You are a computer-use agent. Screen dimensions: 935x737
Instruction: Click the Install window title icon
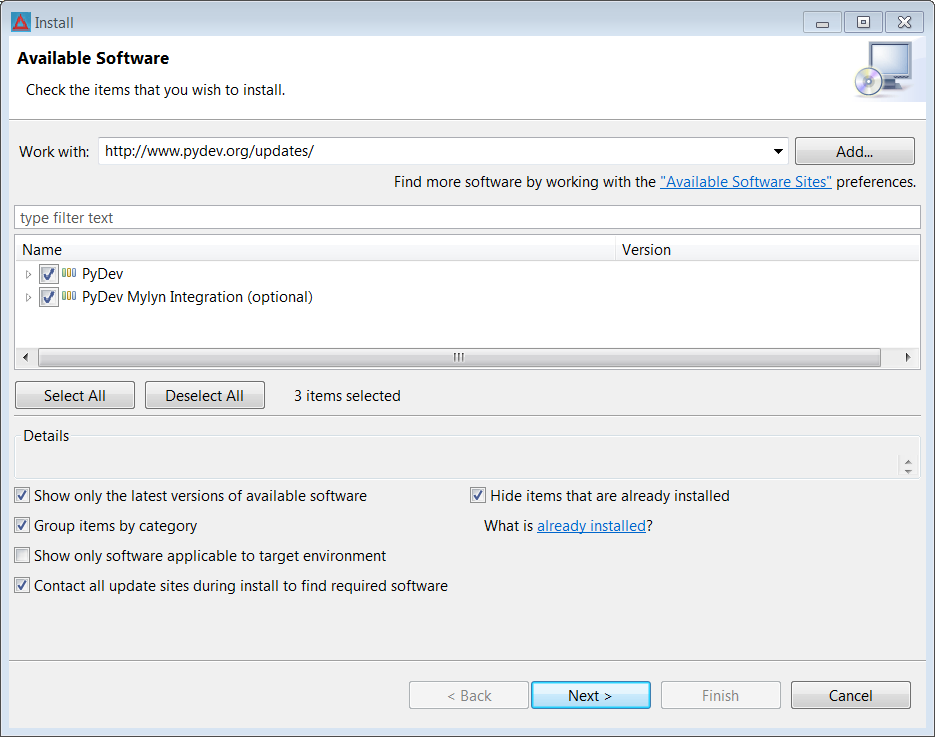pyautogui.click(x=20, y=23)
